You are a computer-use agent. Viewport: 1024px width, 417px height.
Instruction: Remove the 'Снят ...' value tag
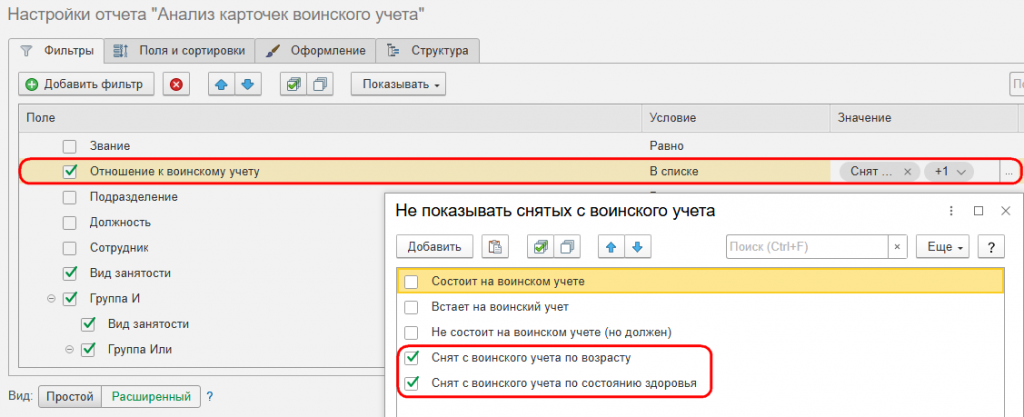907,172
